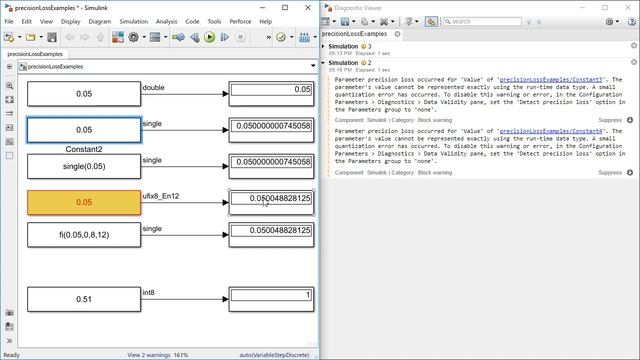This screenshot has width=640, height=360.
Task: Click the Zoom tool in left palette
Action: pyautogui.click(x=9, y=86)
